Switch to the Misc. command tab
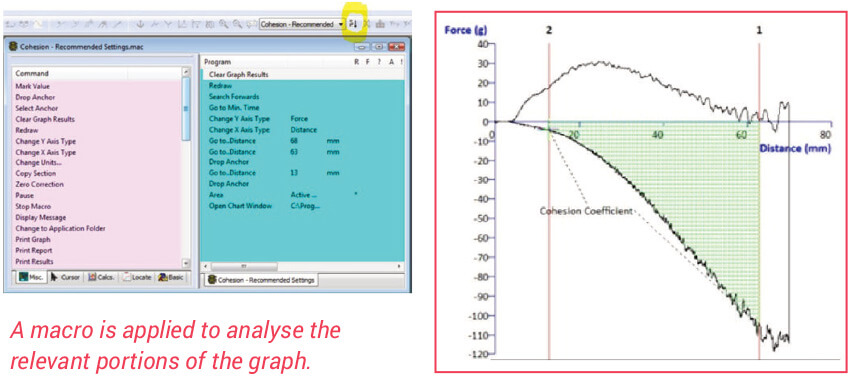Screen dimensions: 850x380 coord(31,277)
